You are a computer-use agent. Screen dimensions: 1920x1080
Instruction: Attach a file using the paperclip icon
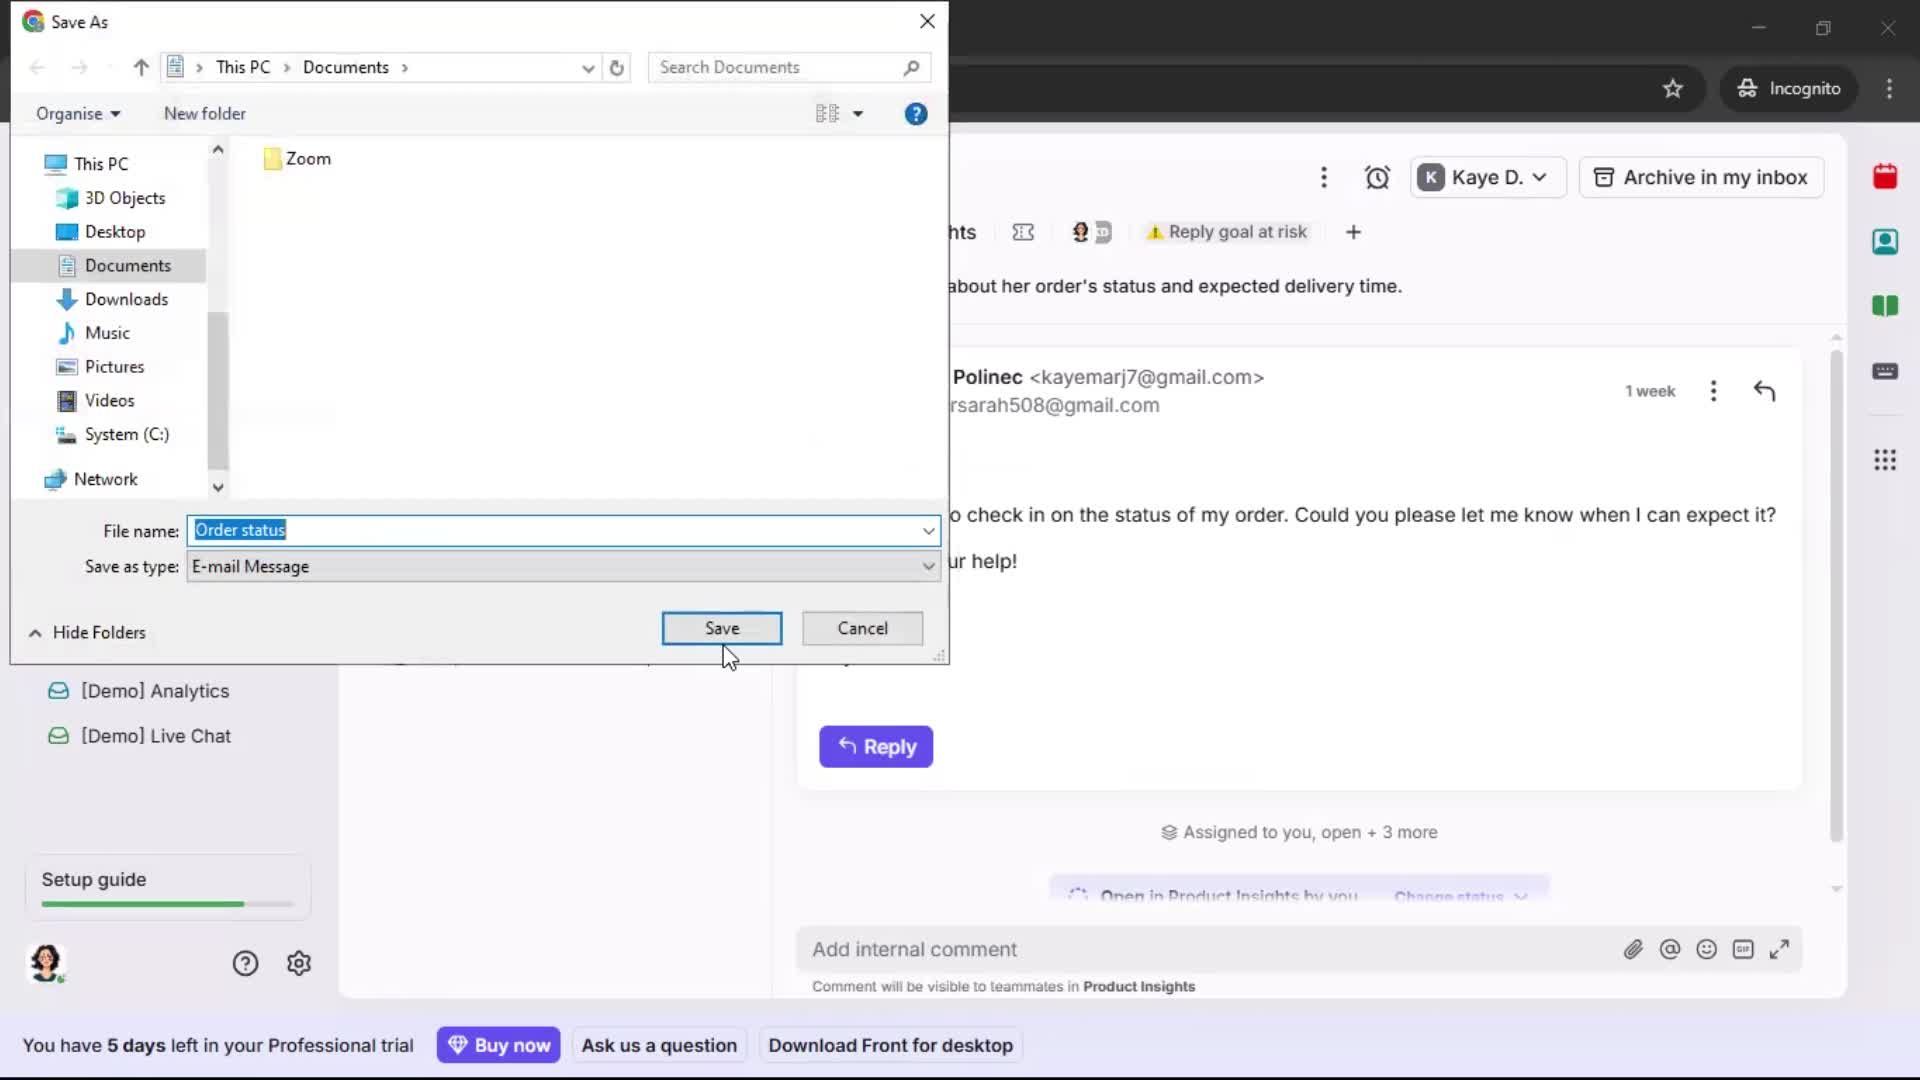1634,949
